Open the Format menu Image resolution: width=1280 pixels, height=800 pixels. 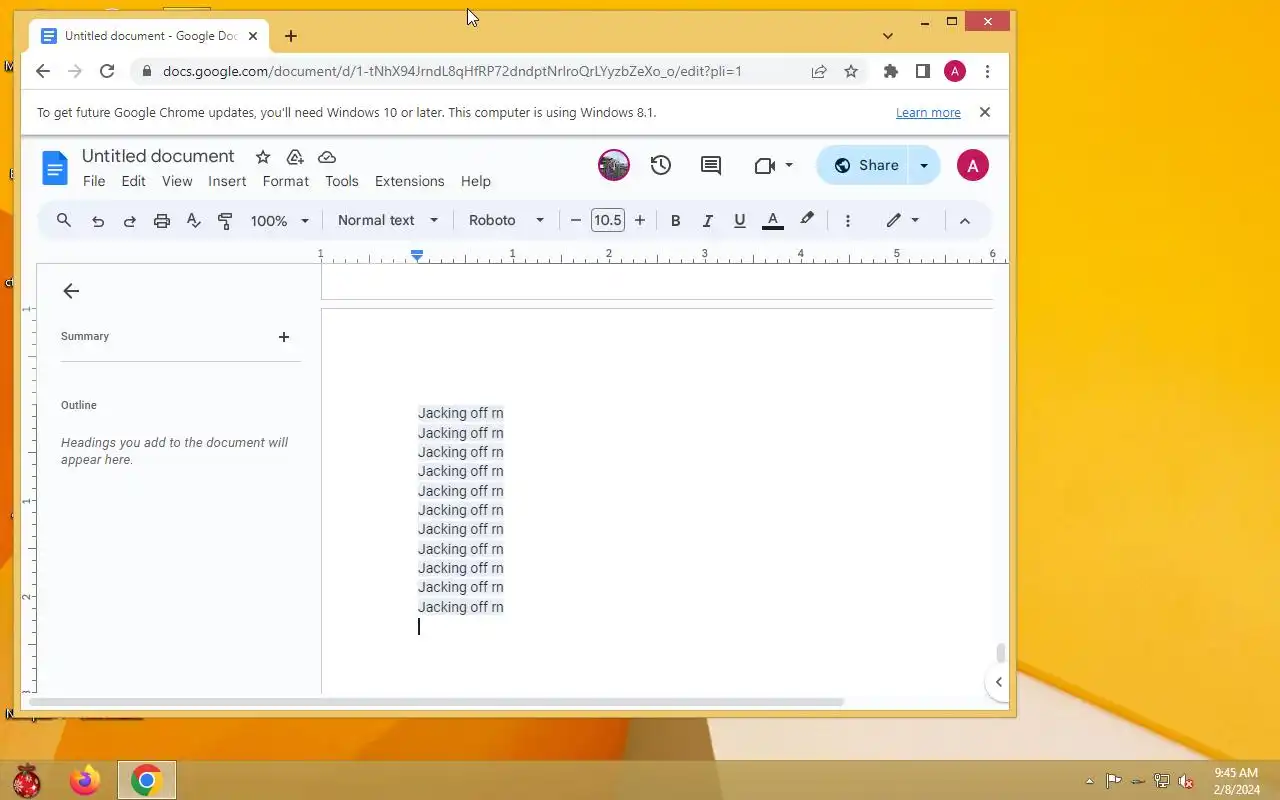pos(286,181)
